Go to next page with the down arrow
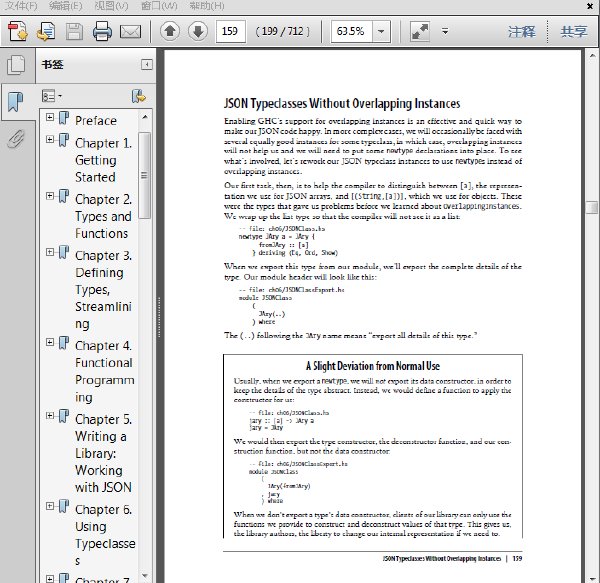This screenshot has height=583, width=600. (x=198, y=31)
